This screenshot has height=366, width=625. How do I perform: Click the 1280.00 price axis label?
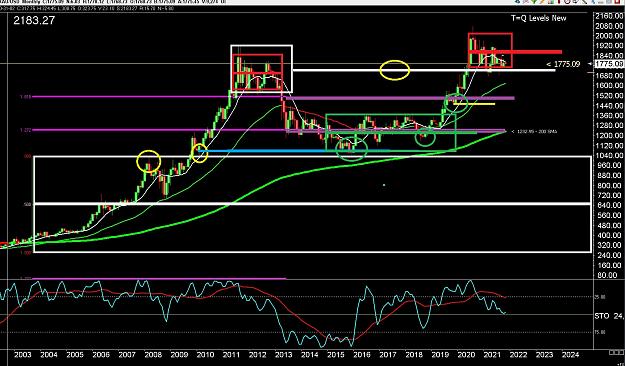[x=609, y=126]
